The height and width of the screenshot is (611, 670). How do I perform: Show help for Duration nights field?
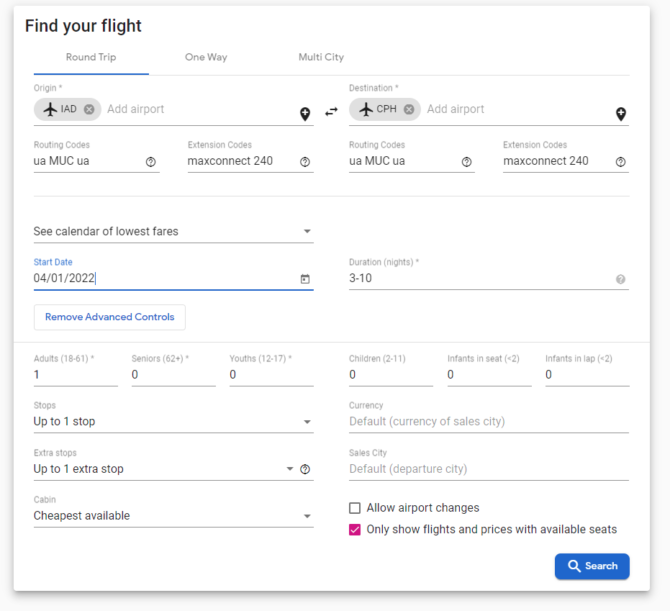click(620, 279)
